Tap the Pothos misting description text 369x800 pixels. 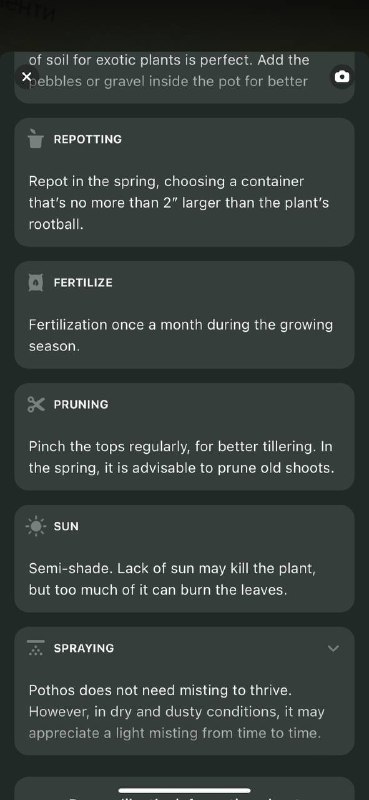(x=177, y=712)
